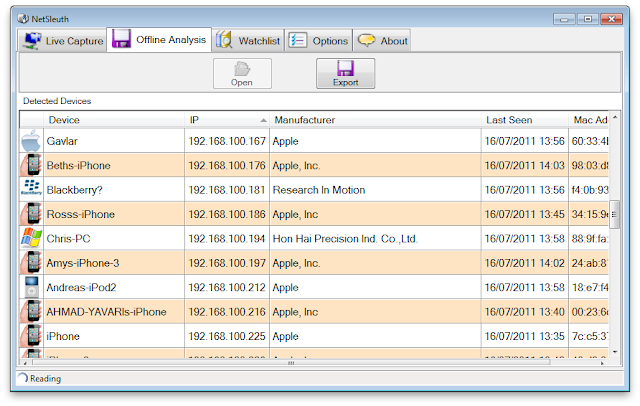Click IP address 192.168.100.216
Image resolution: width=640 pixels, height=406 pixels.
[x=227, y=312]
